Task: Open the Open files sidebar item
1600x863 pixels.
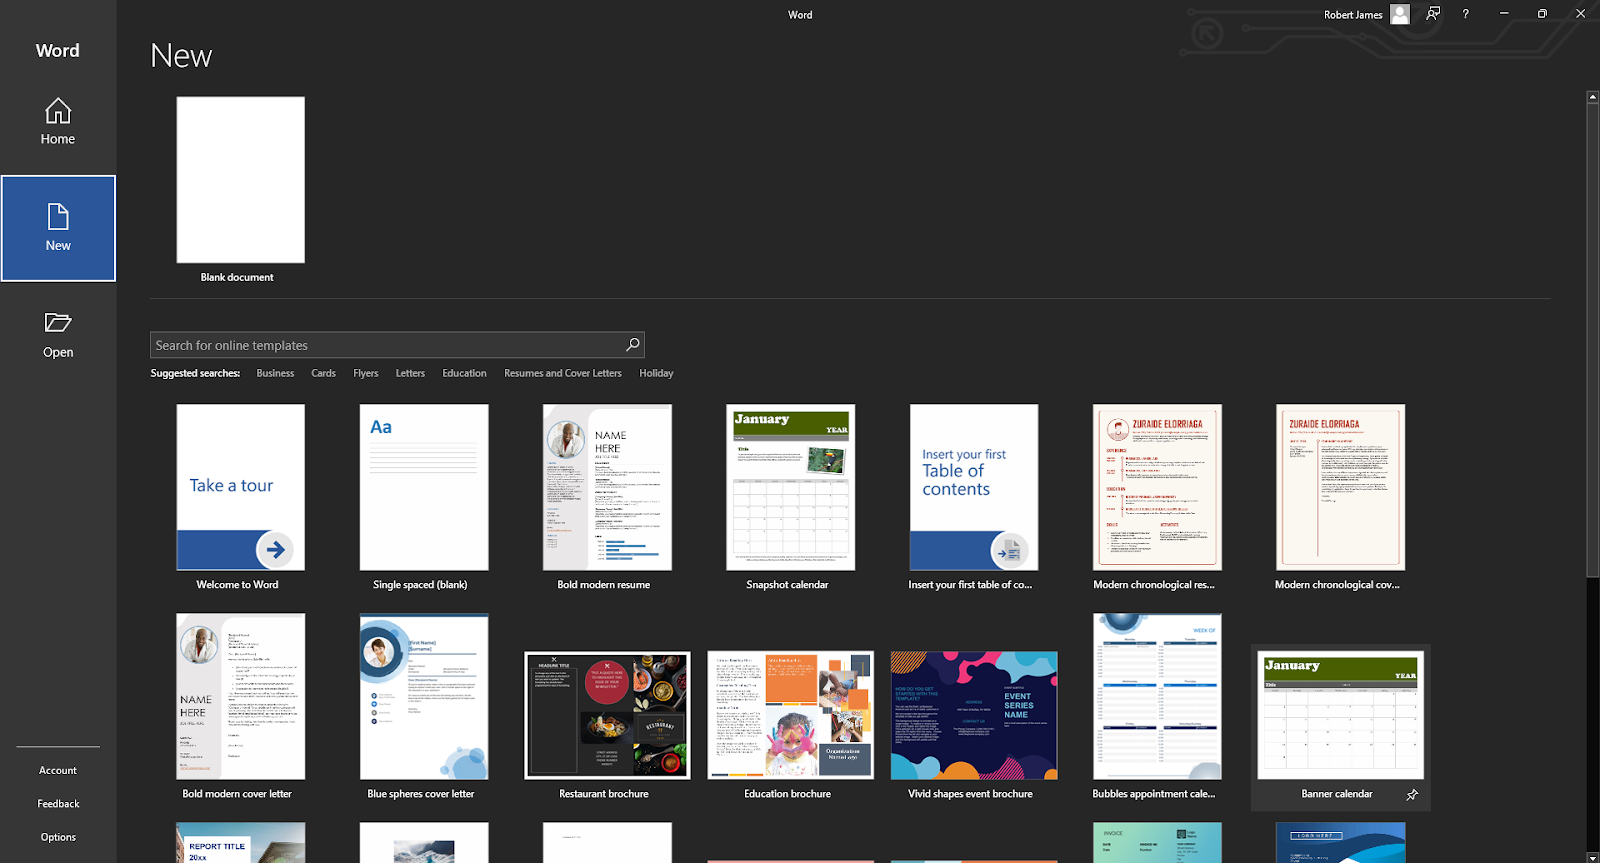Action: (58, 335)
